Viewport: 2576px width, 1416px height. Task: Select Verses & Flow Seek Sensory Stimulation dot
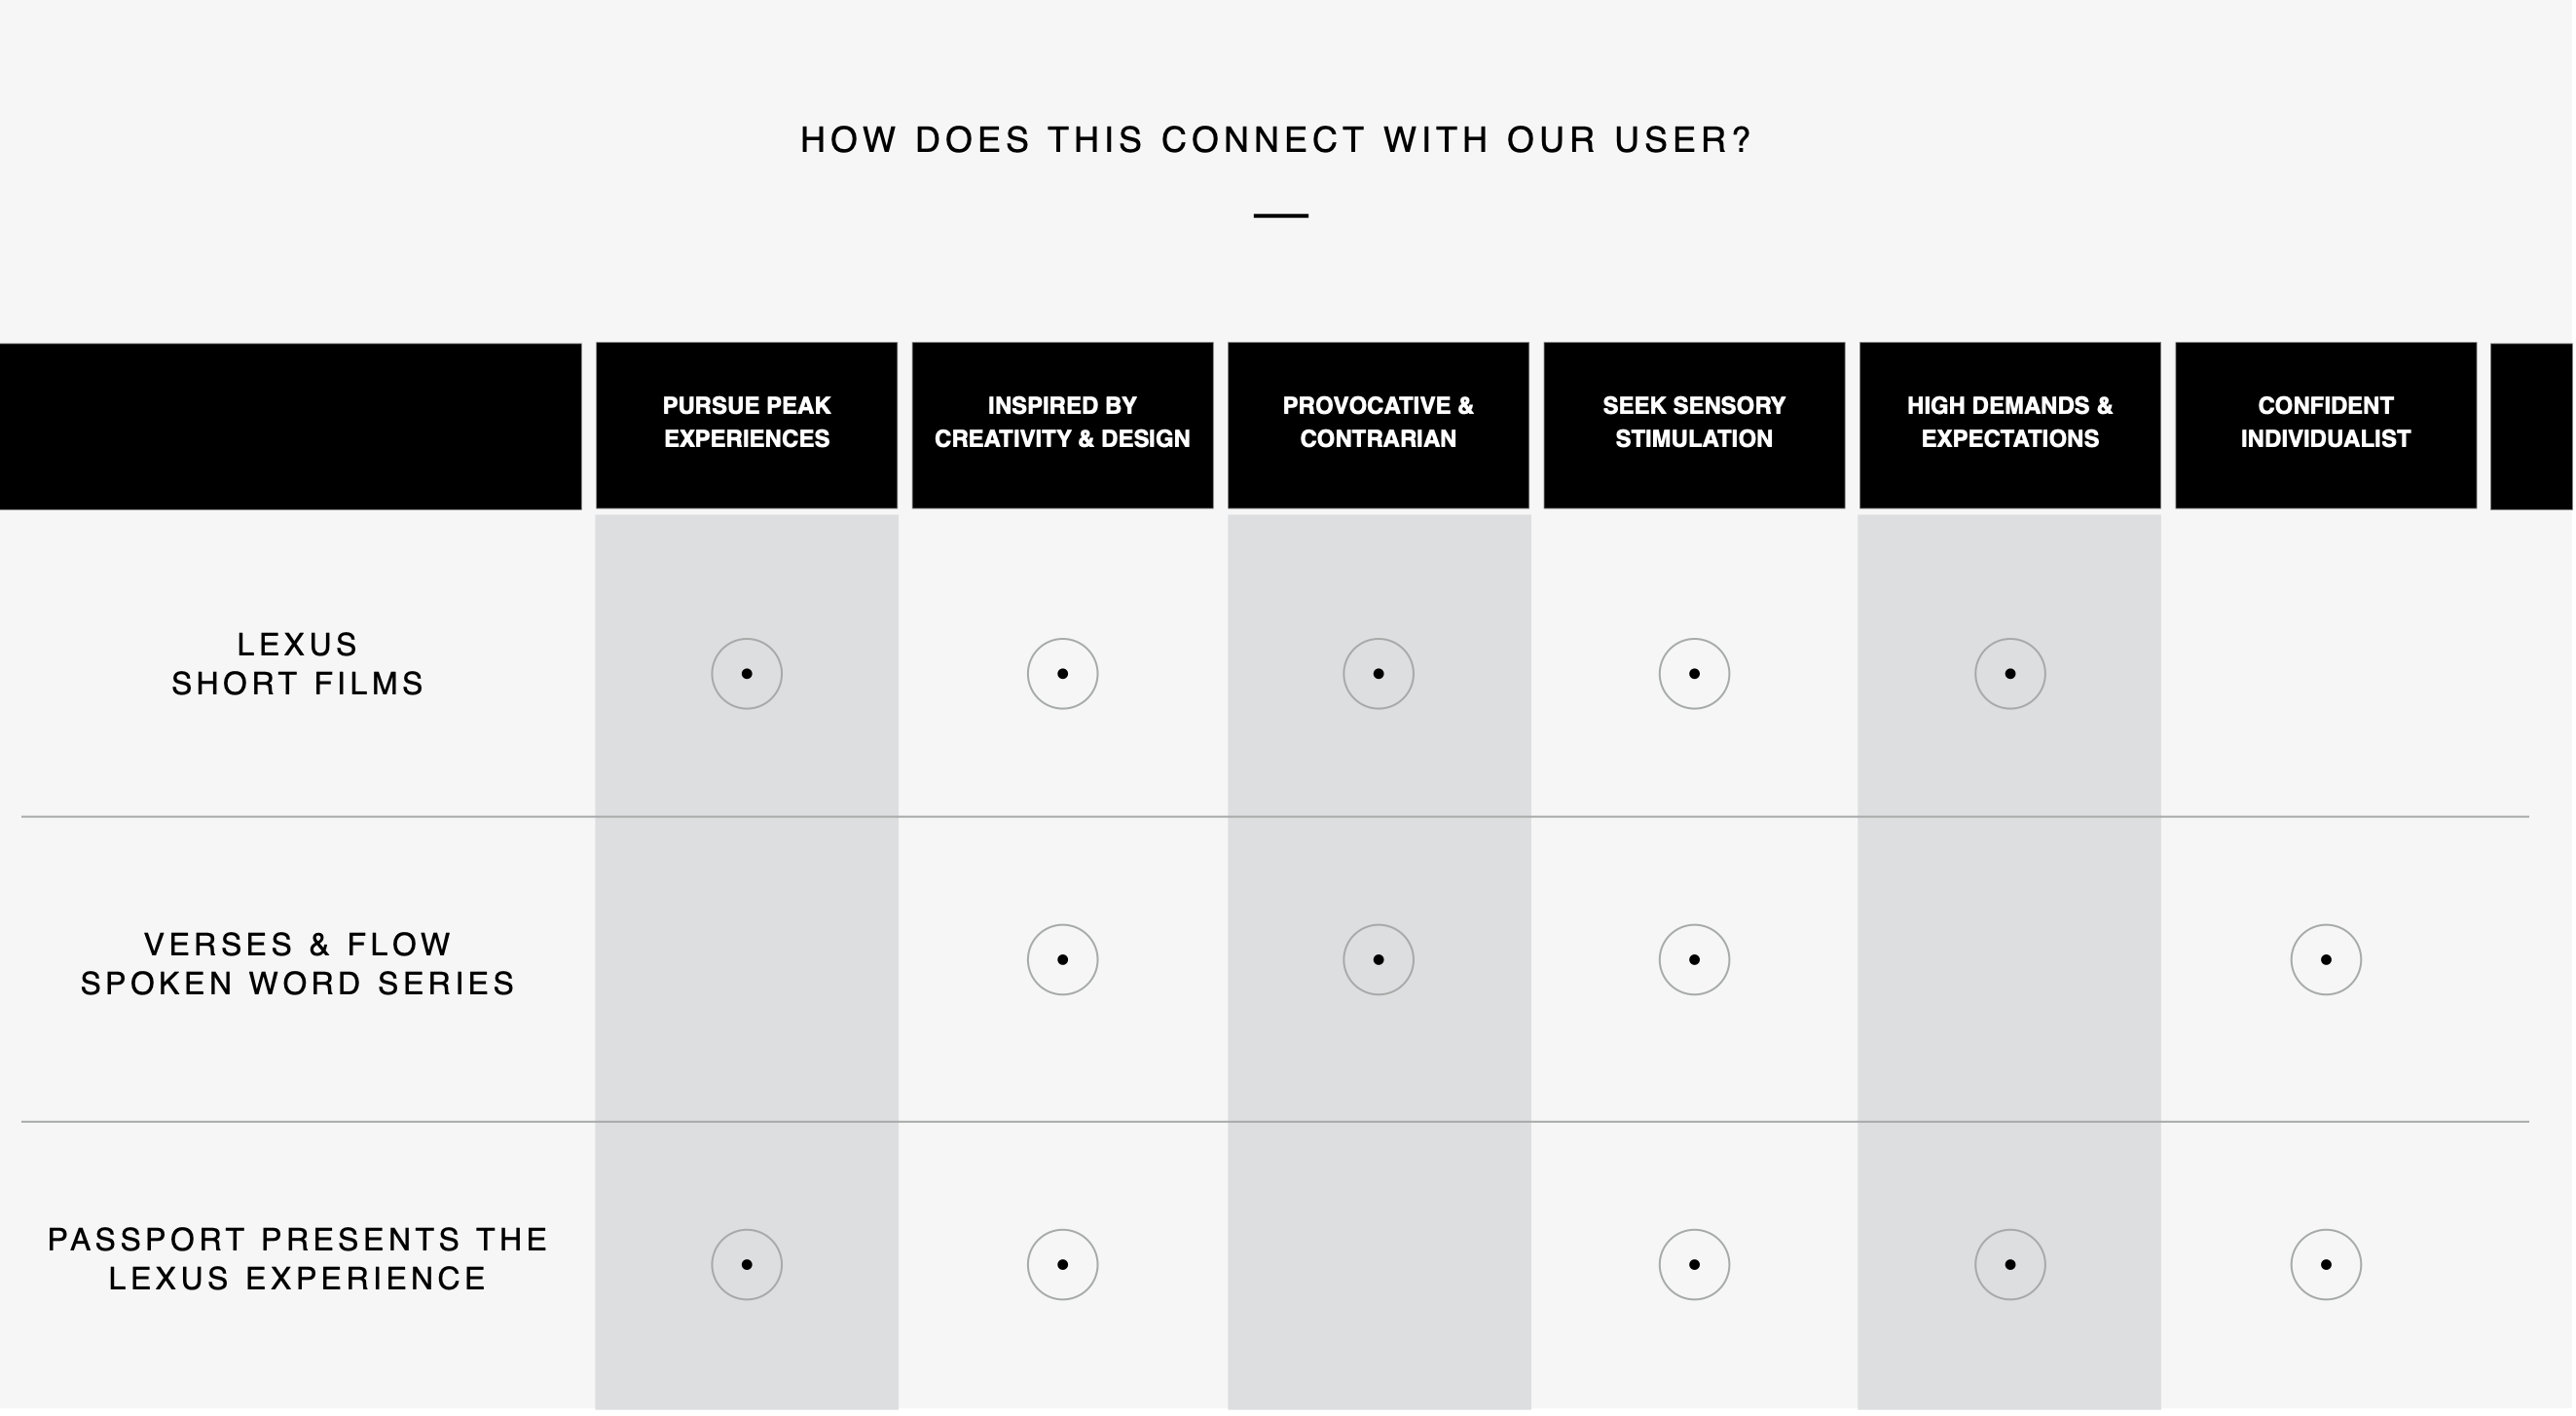click(1695, 961)
